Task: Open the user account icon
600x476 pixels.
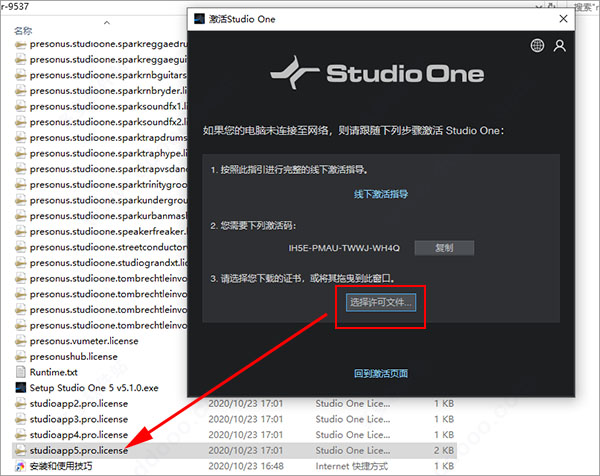Action: point(559,46)
